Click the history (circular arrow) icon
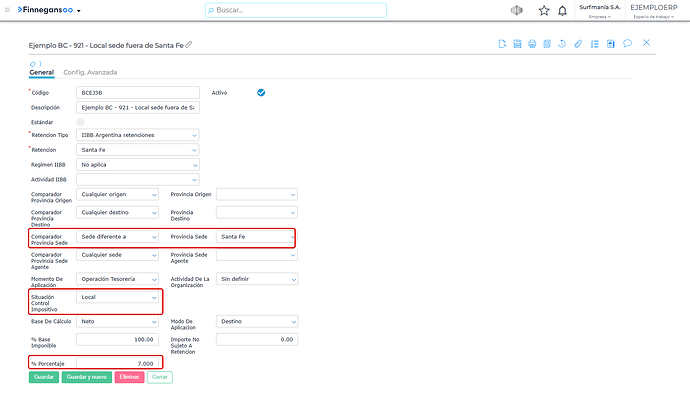690x402 pixels. click(562, 44)
